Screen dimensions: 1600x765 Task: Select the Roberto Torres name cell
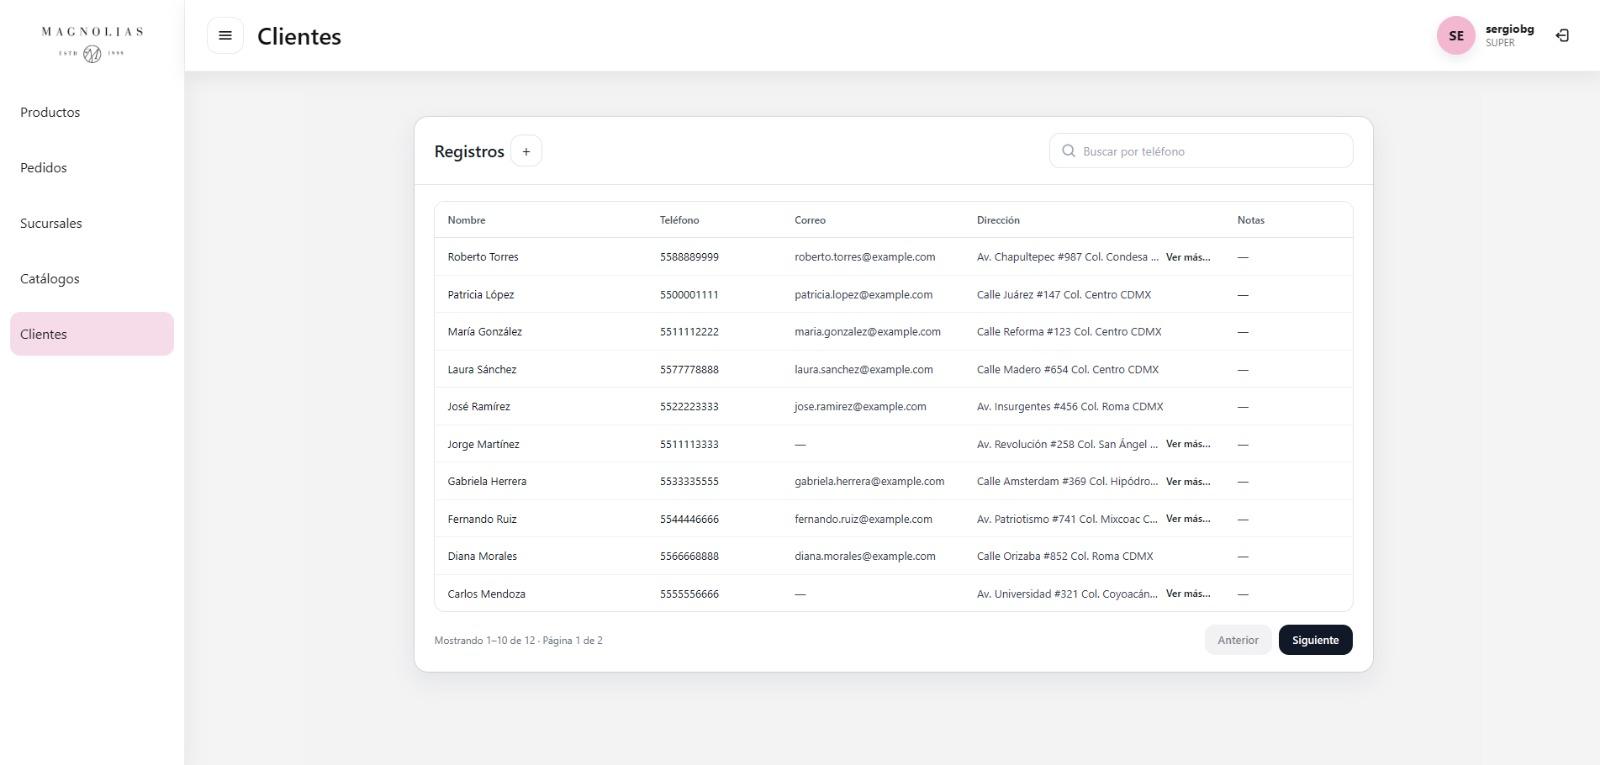pos(483,257)
